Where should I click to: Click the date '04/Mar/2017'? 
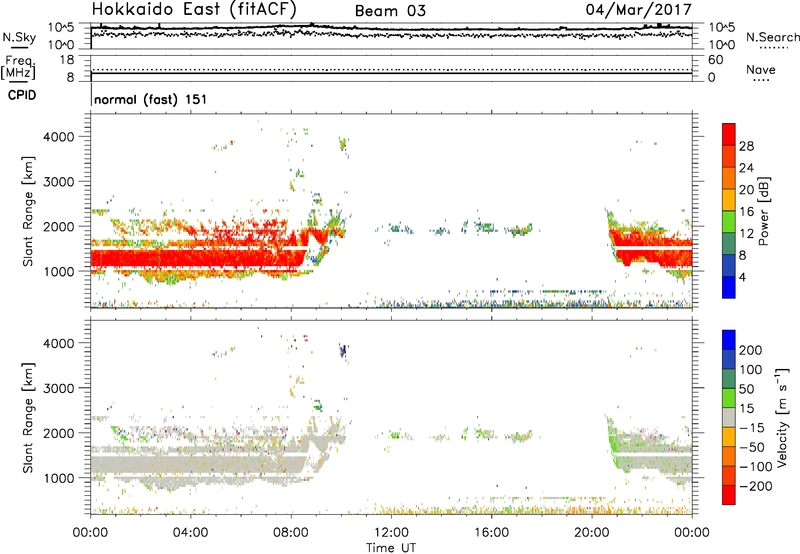(638, 10)
